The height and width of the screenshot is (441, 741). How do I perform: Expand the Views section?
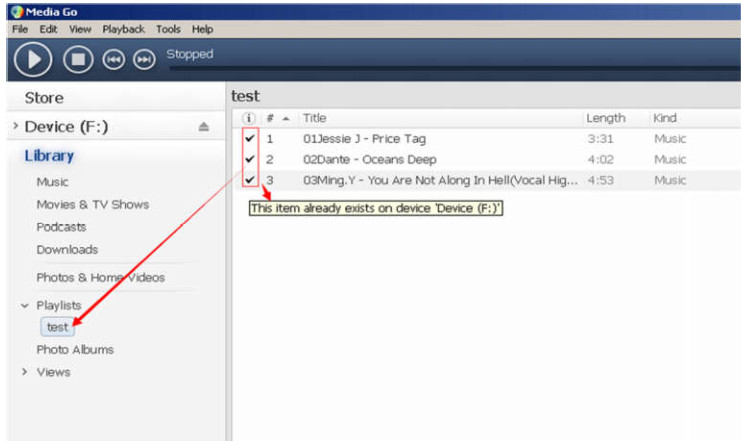pos(25,372)
